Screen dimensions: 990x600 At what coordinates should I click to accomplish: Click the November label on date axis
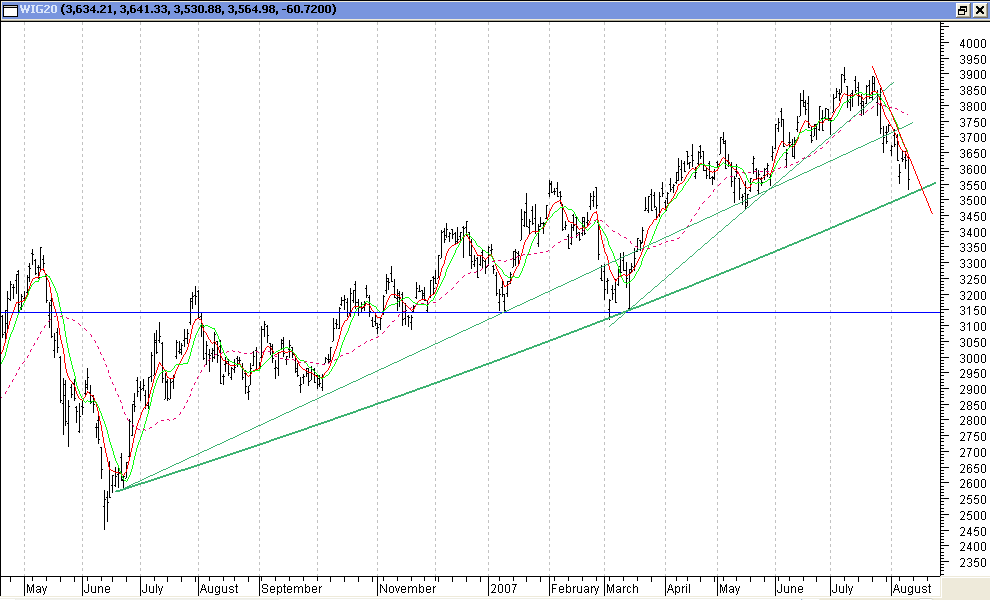point(408,589)
